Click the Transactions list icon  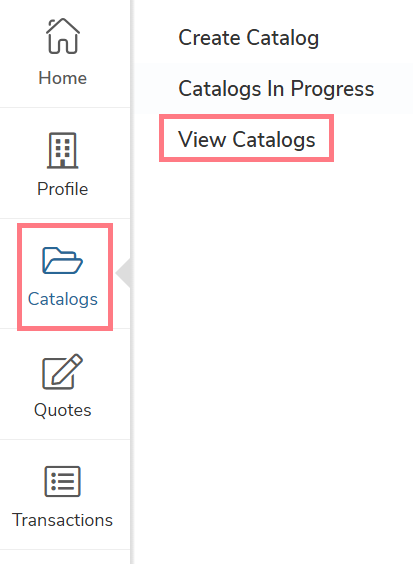click(x=63, y=481)
